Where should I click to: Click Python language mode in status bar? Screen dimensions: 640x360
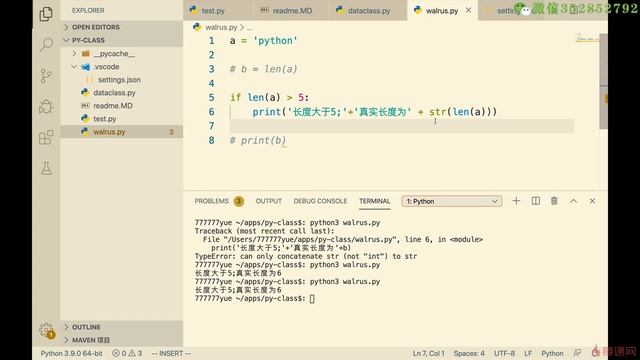pos(552,353)
